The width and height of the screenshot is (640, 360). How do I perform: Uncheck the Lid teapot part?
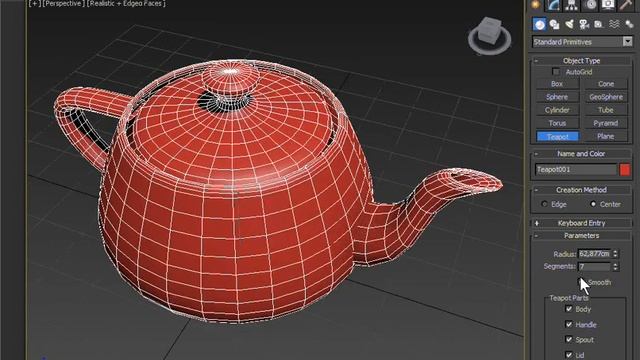(x=569, y=355)
